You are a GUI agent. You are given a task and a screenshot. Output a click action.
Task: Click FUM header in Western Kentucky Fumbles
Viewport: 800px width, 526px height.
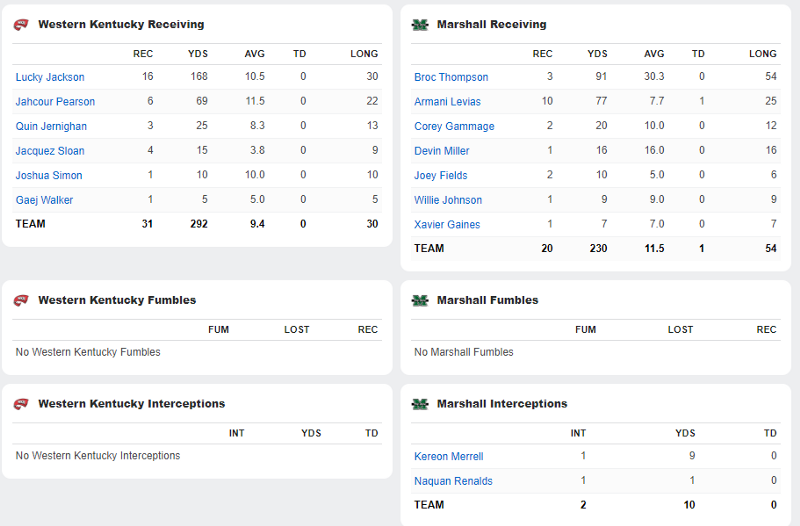click(x=218, y=330)
